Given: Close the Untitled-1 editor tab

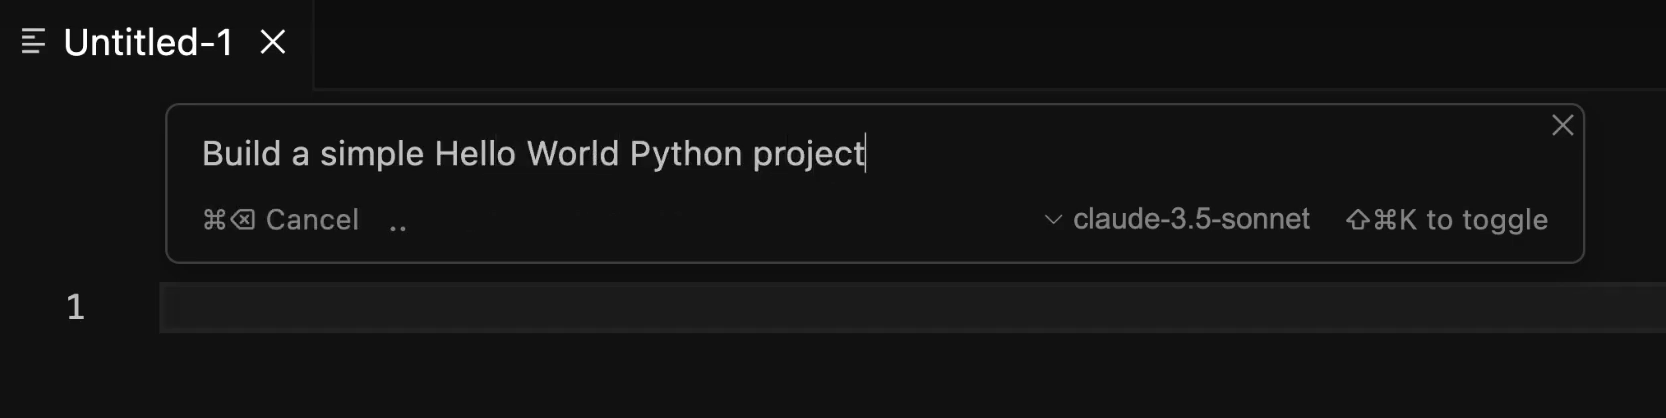Looking at the screenshot, I should tap(273, 42).
